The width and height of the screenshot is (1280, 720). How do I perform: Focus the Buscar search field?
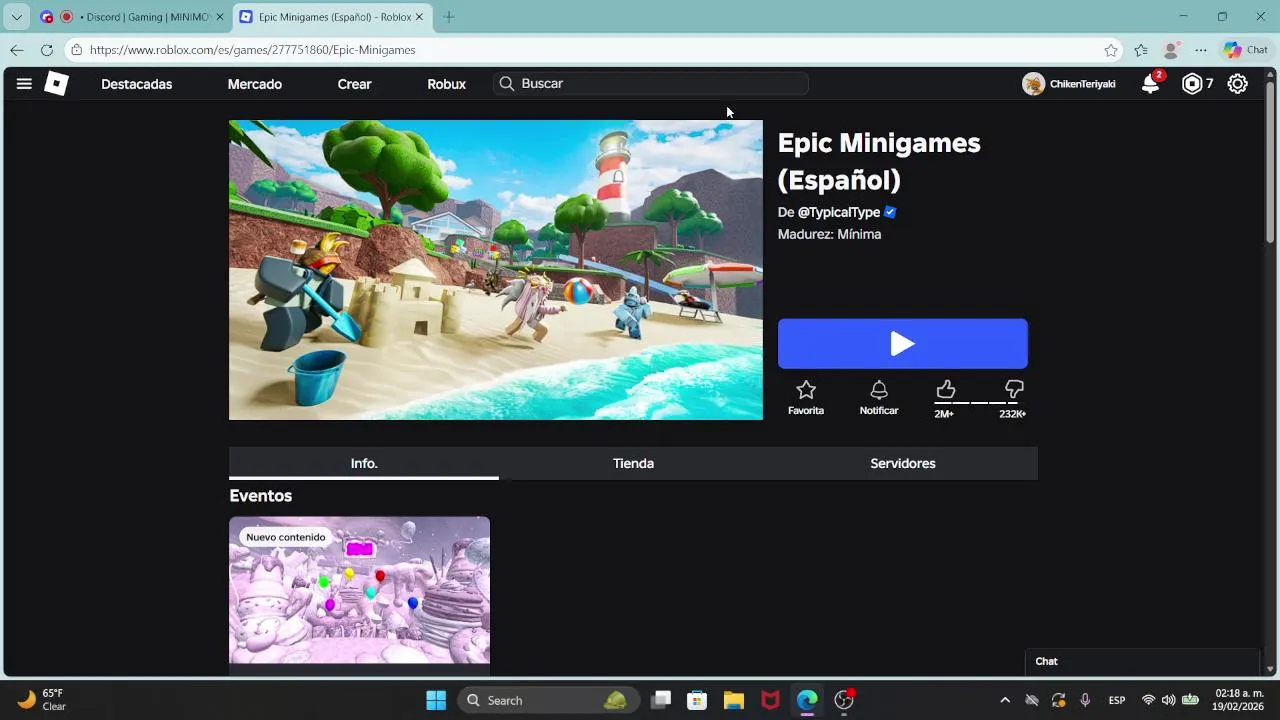pos(651,84)
